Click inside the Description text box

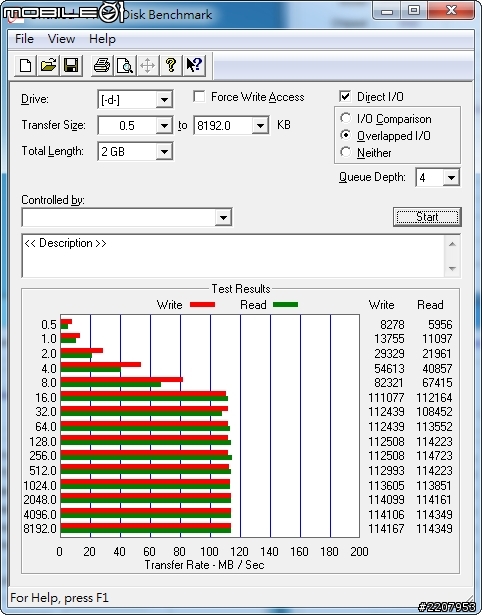click(233, 256)
